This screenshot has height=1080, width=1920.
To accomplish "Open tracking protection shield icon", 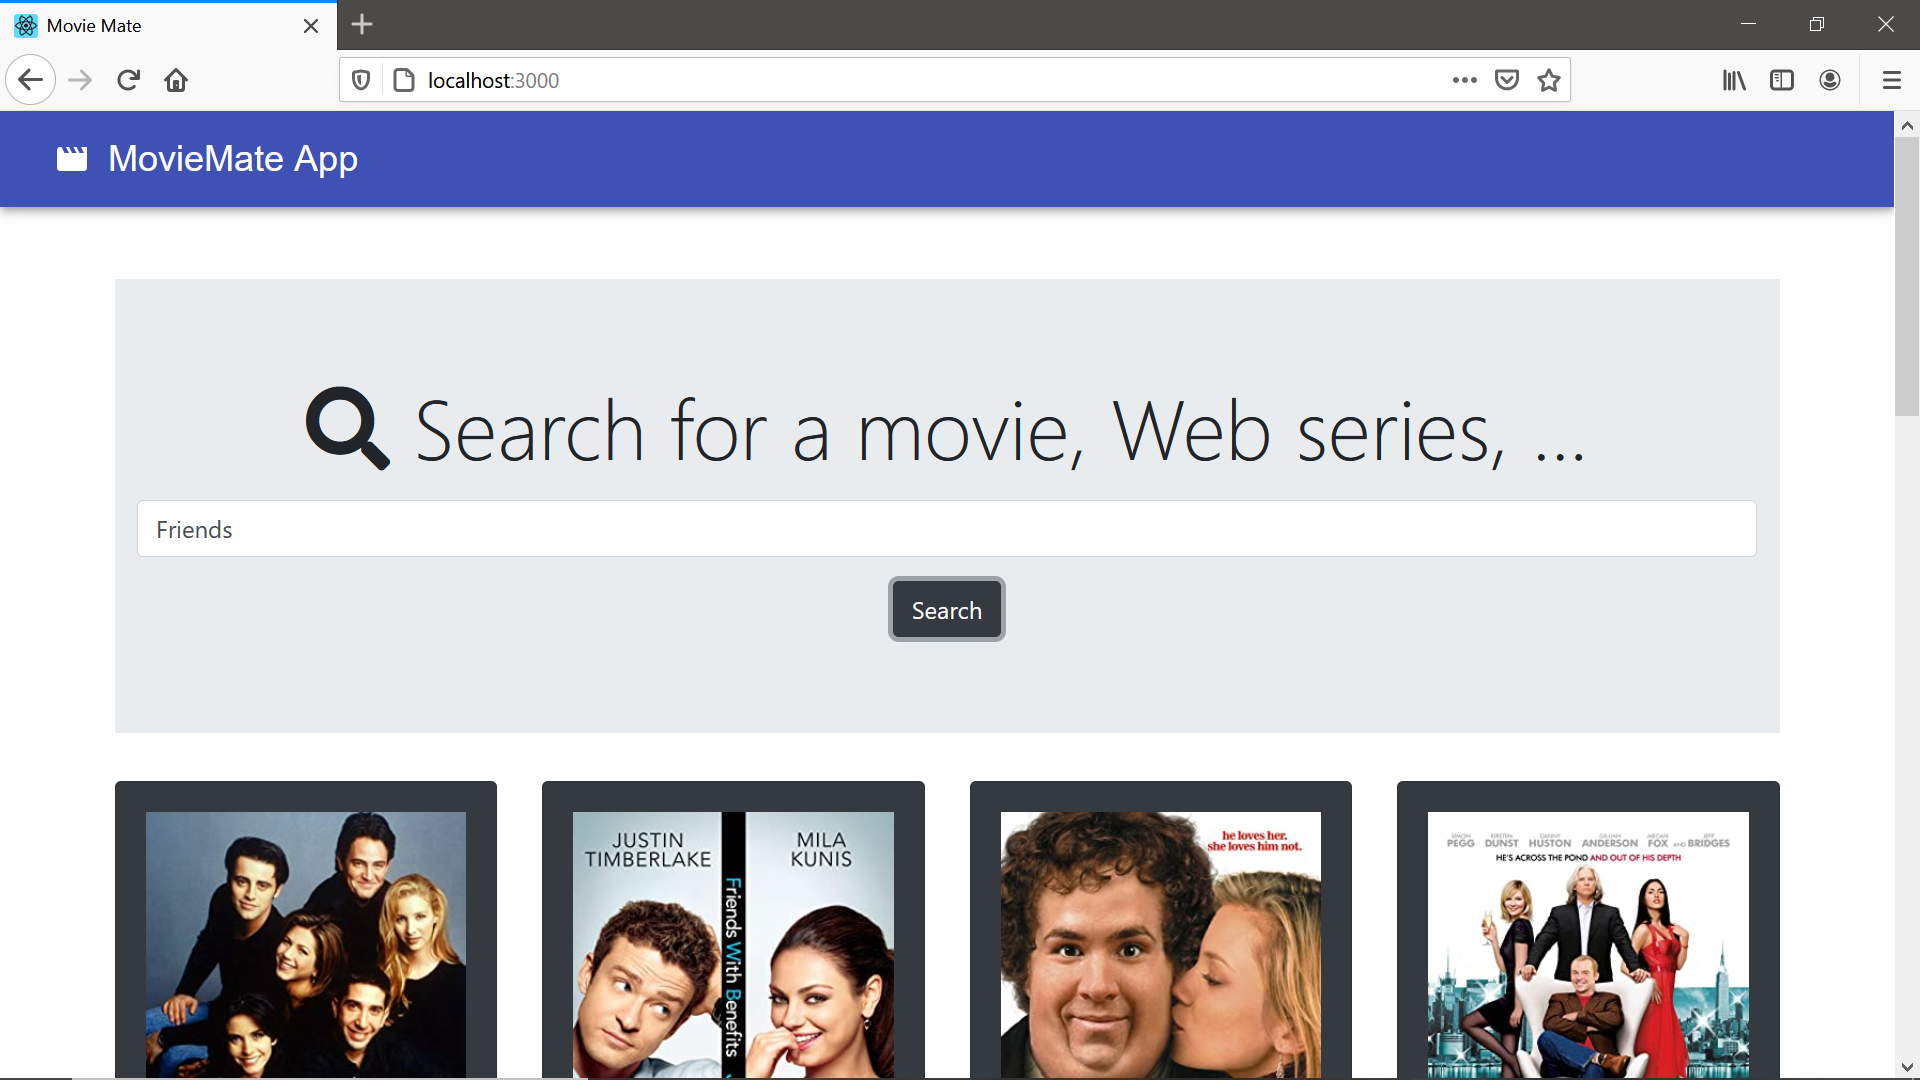I will click(x=361, y=80).
